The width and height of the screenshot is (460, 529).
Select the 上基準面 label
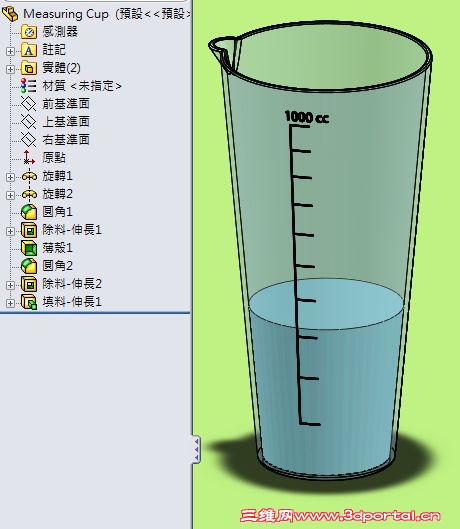66,121
